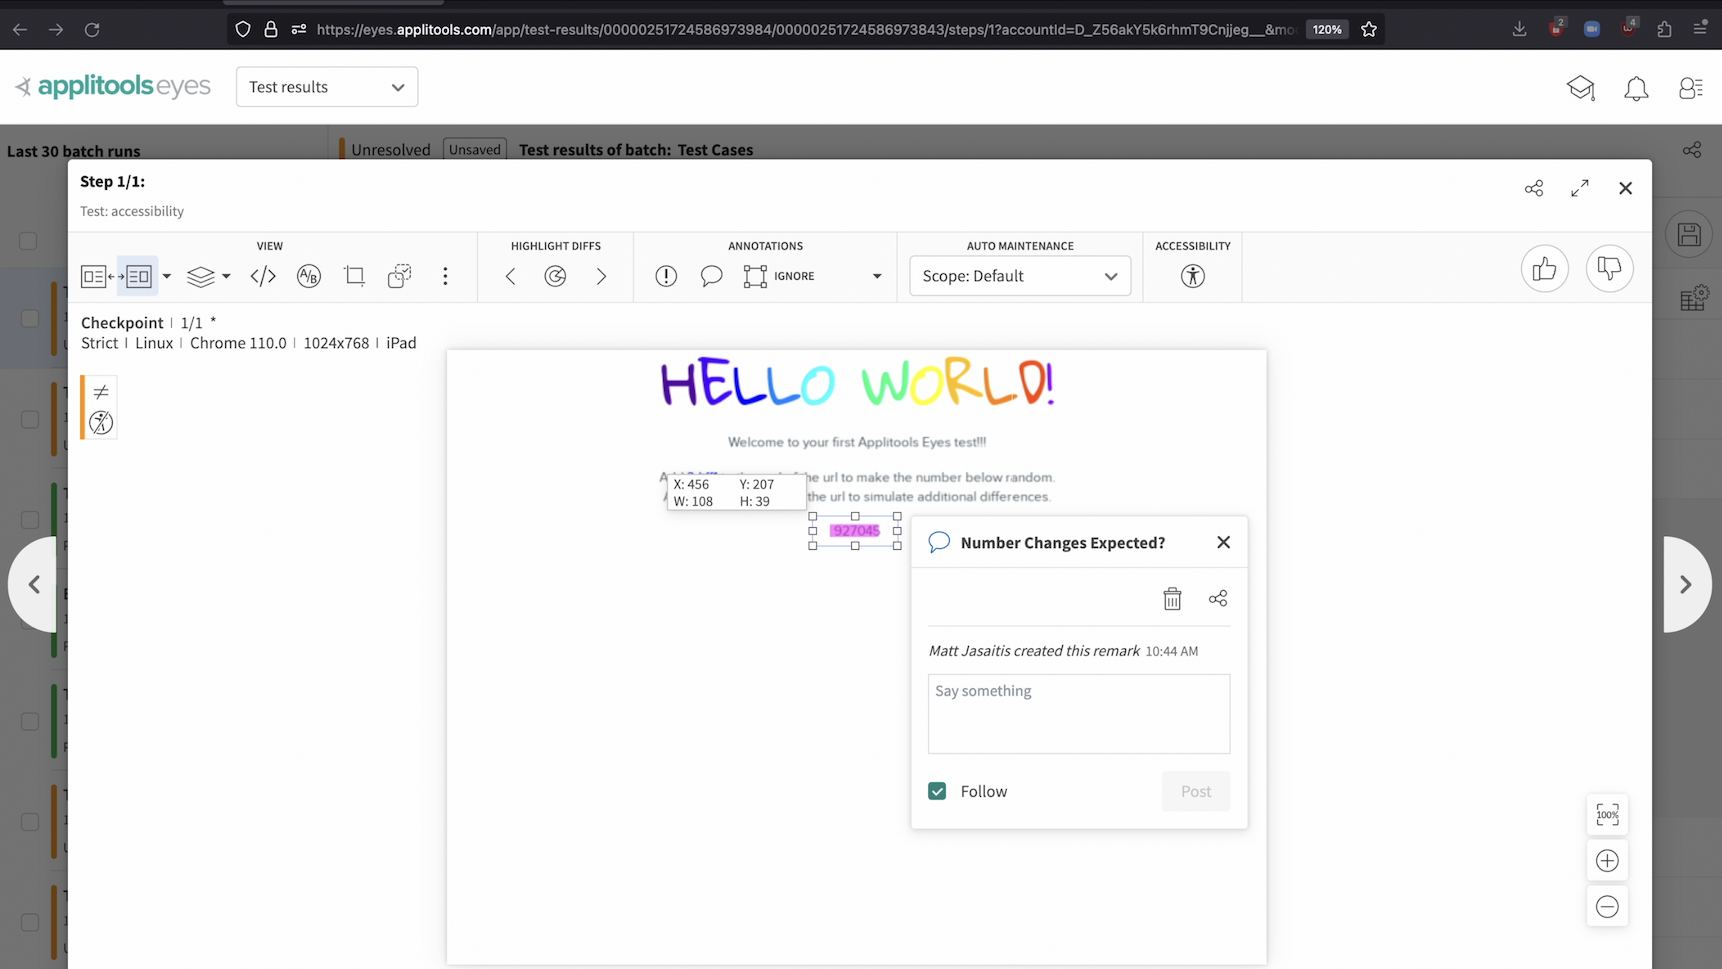Select the crop image tool
This screenshot has height=969, width=1722.
(354, 276)
